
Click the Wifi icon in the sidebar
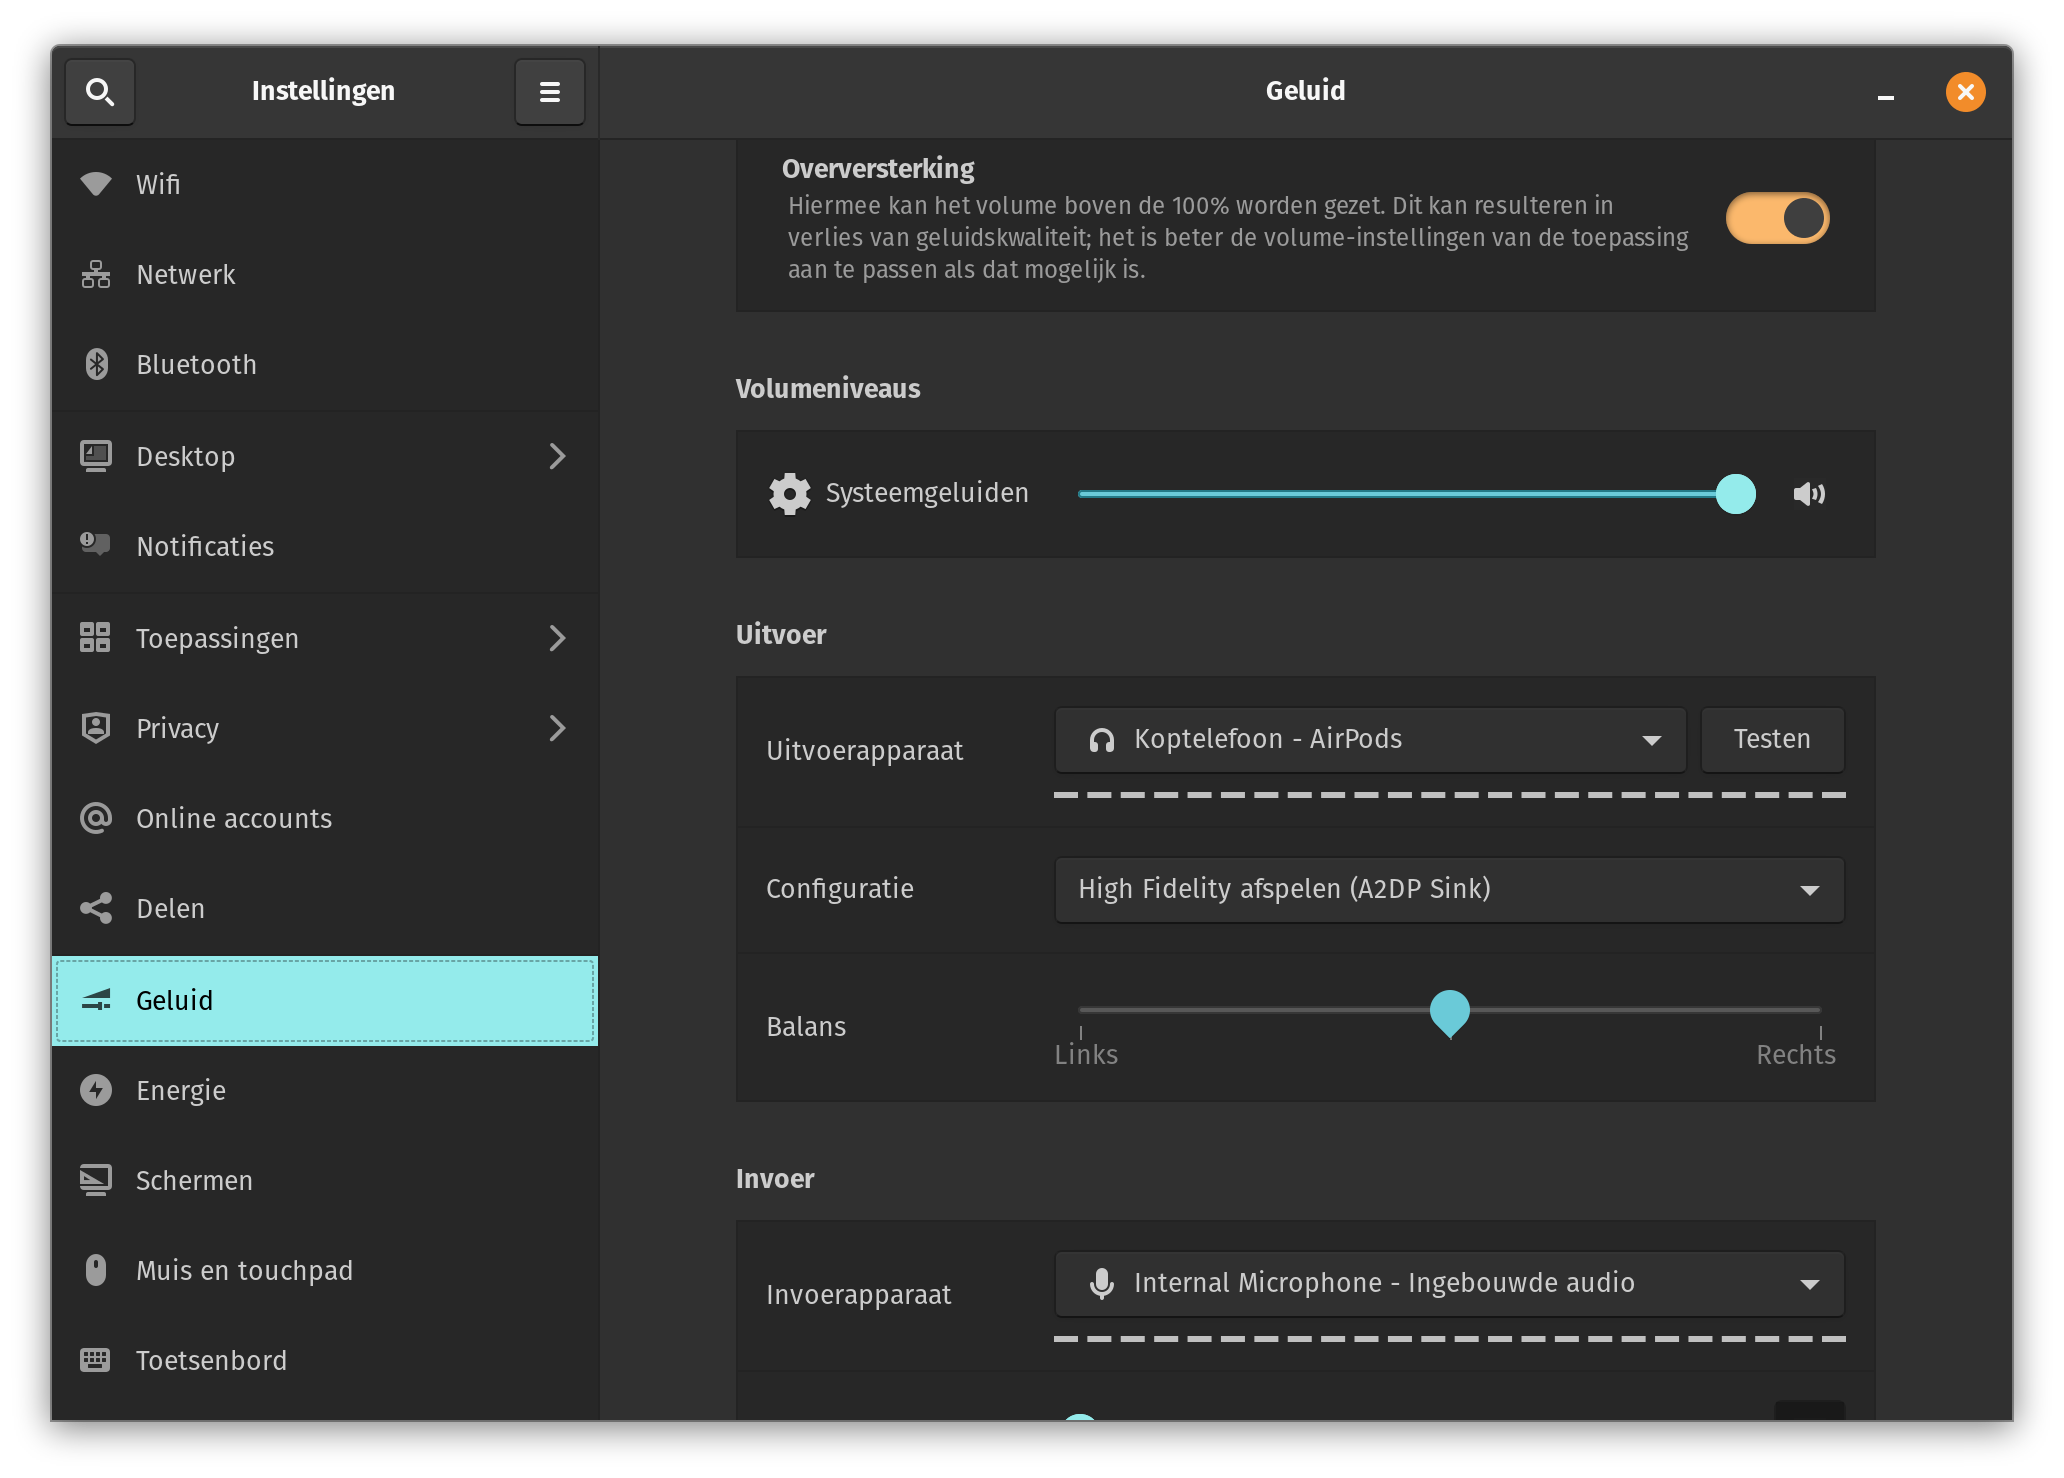click(x=96, y=184)
